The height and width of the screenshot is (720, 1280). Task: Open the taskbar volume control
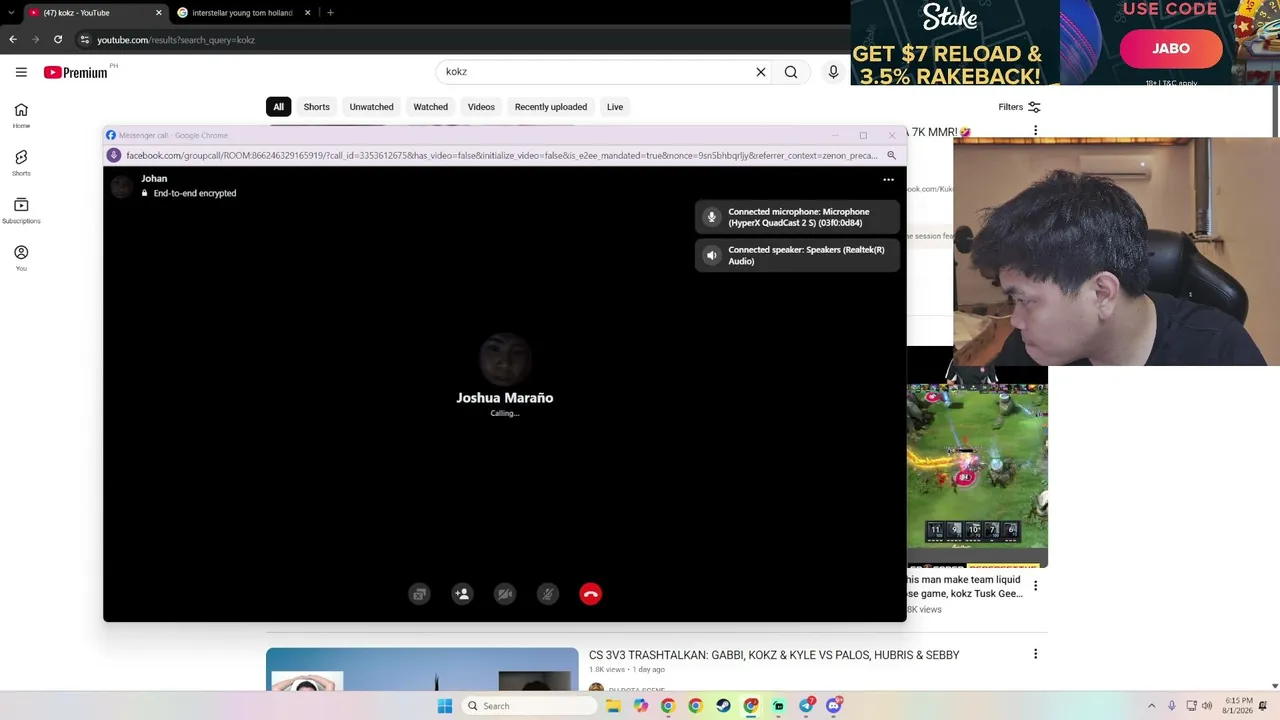pos(1207,706)
